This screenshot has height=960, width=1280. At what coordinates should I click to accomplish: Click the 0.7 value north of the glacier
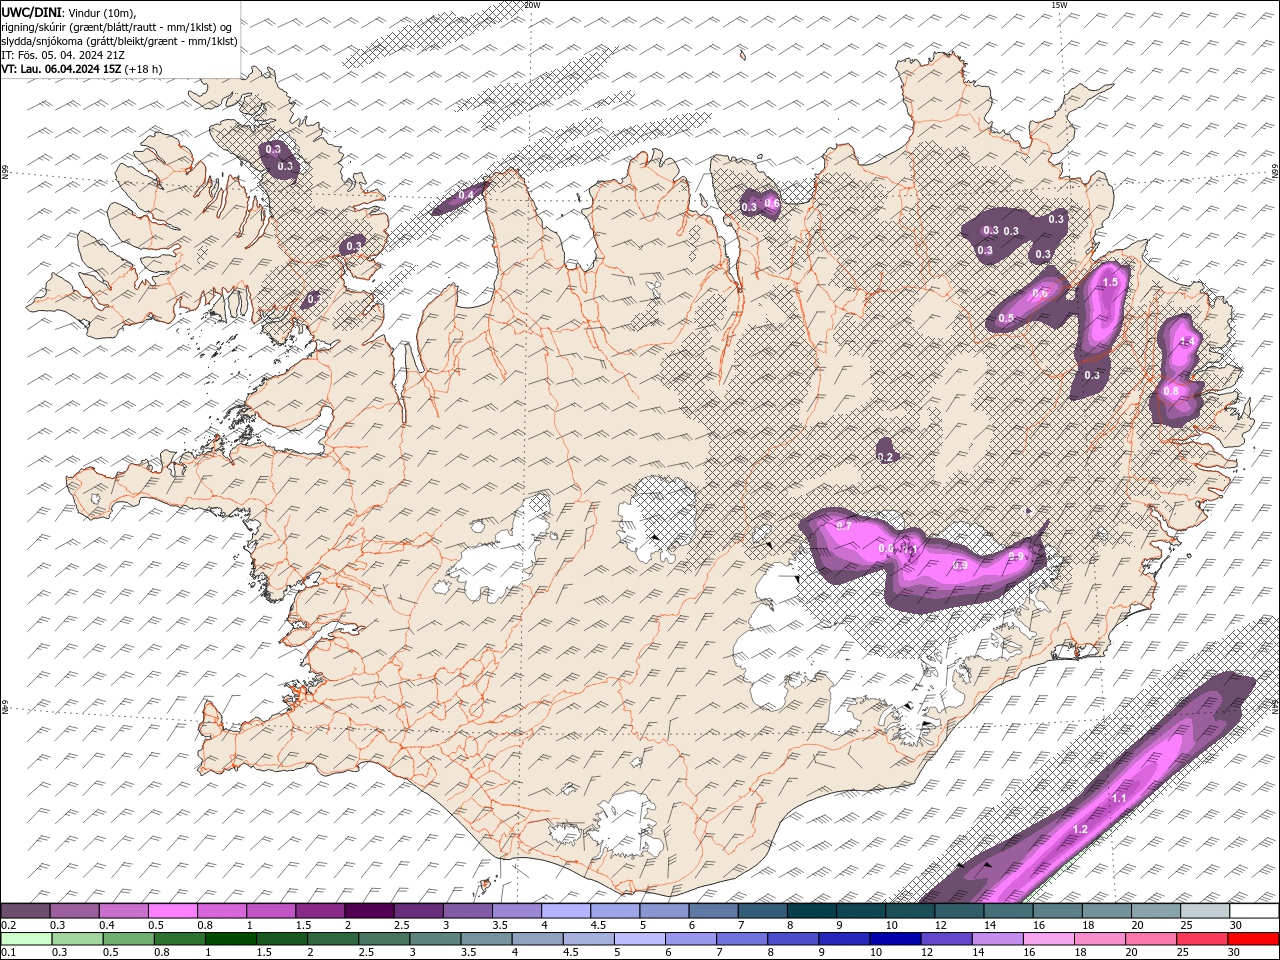tap(843, 525)
